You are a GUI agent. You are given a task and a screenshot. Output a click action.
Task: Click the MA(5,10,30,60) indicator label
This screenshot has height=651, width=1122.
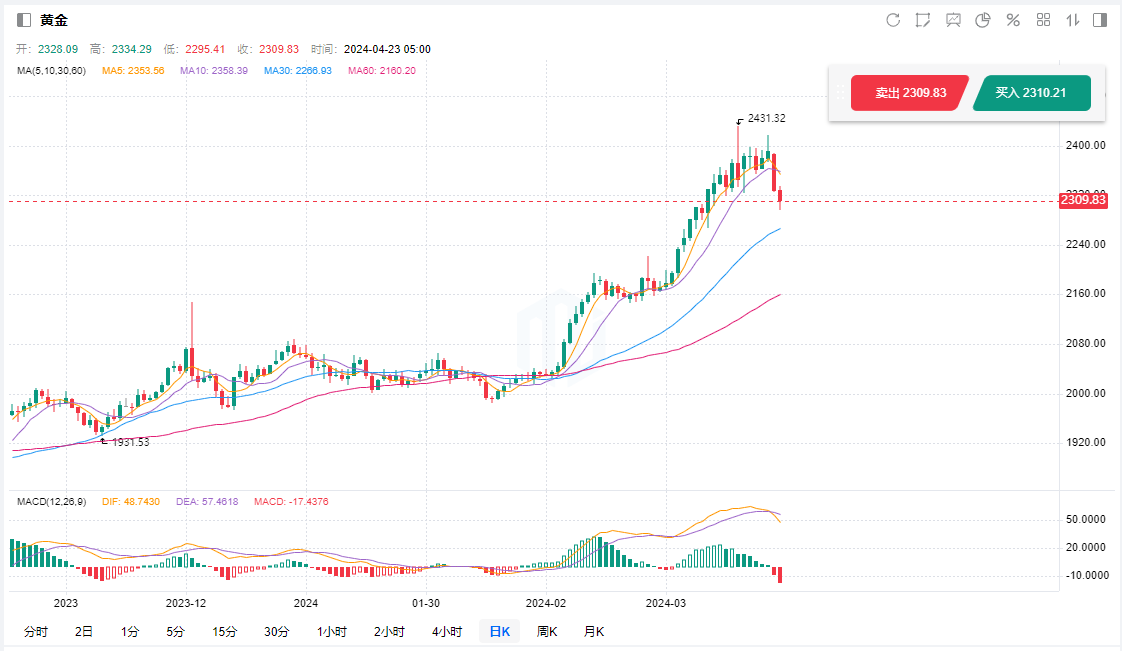point(51,71)
